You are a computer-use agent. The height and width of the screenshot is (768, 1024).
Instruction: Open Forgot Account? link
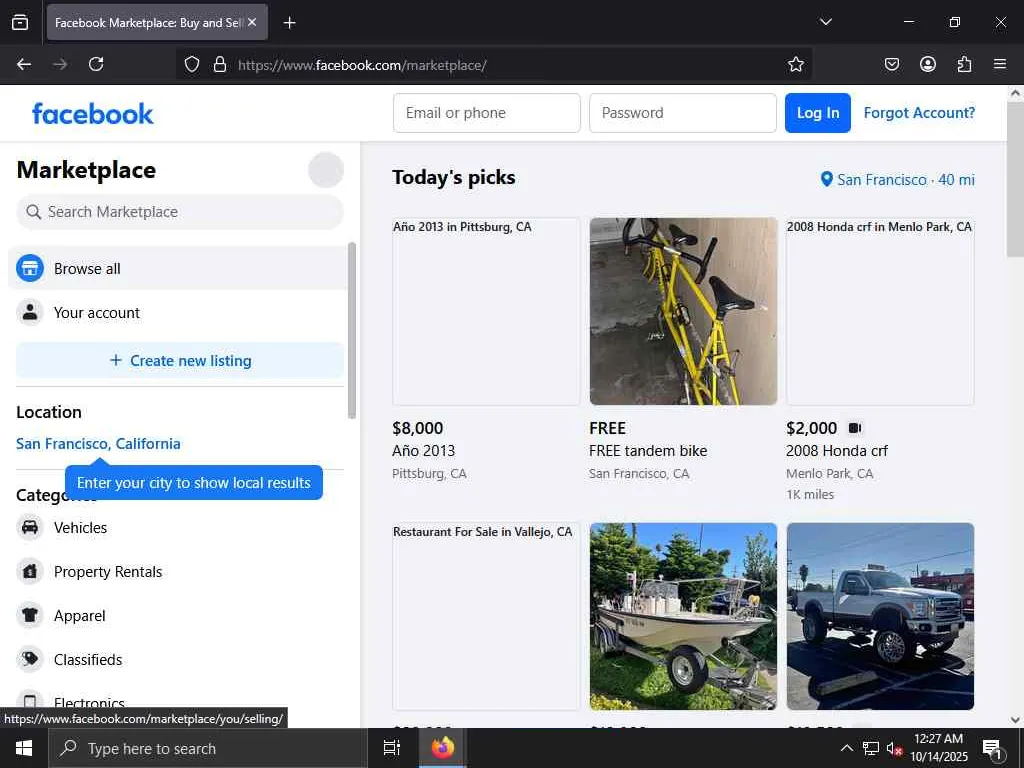coord(919,113)
